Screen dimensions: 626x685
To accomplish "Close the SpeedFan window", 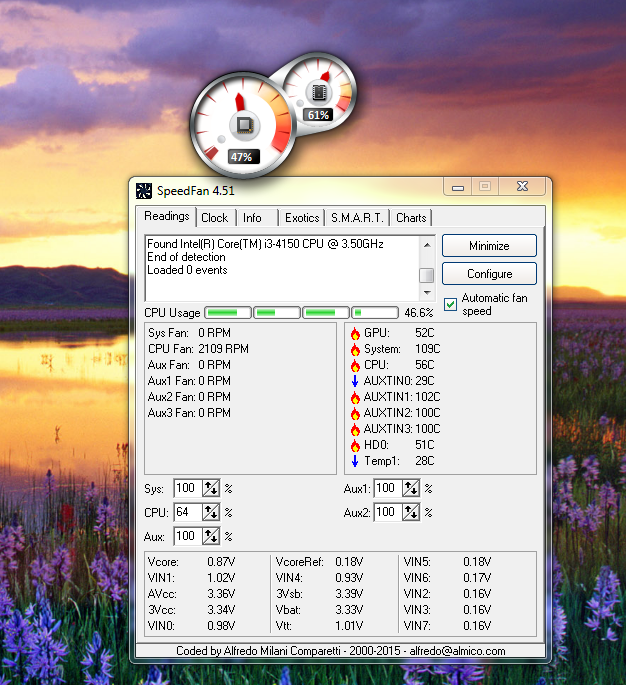I will [x=522, y=187].
